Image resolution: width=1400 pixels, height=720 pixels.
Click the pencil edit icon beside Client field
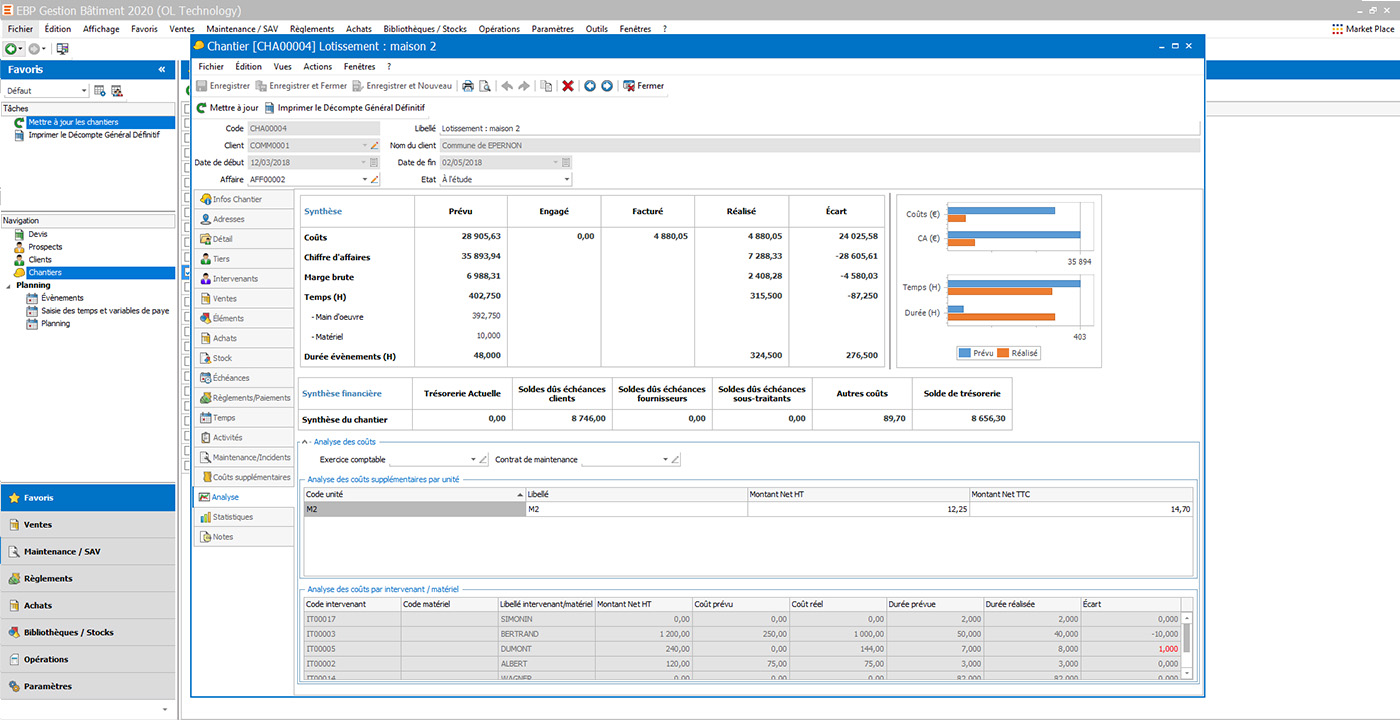[375, 146]
